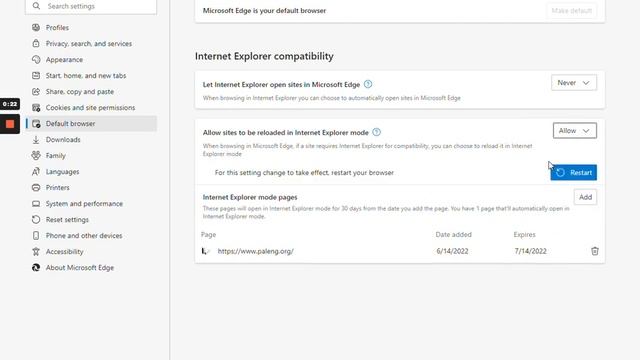Viewport: 640px width, 360px height.
Task: Click the Internet Explorer compatibility heading
Action: coord(264,56)
